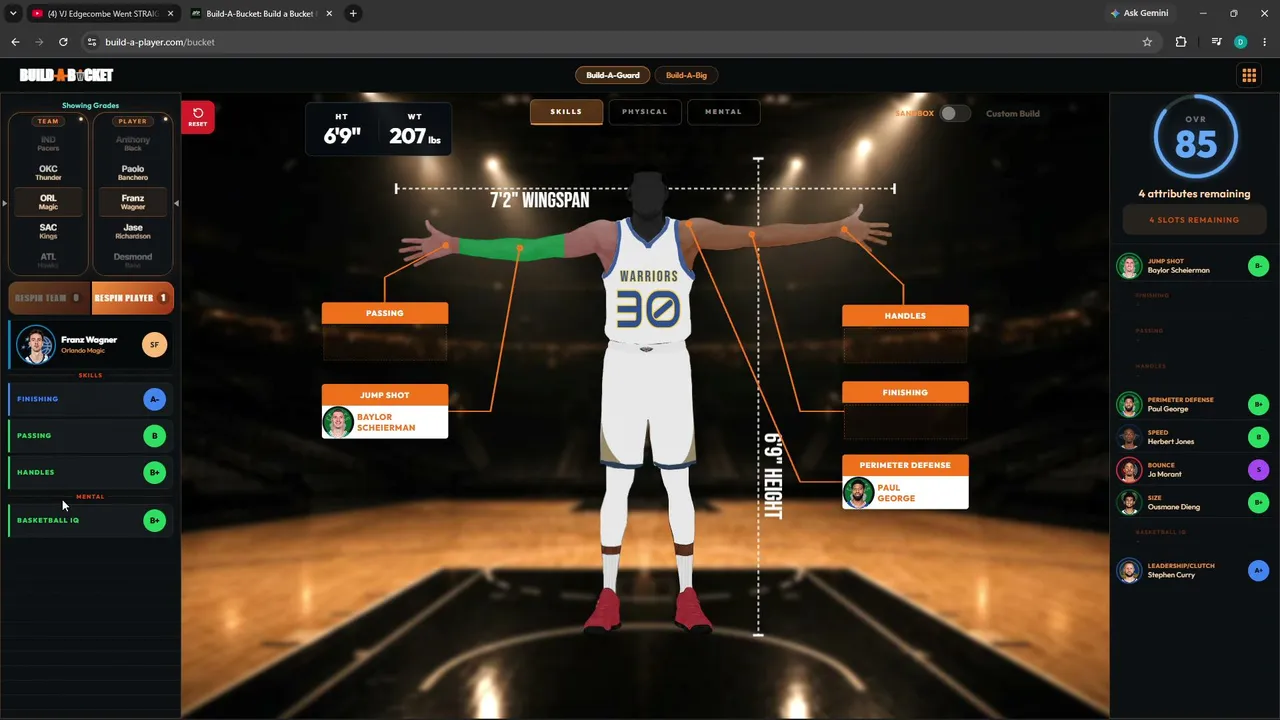1280x720 pixels.
Task: Select the Build-A-Big mode
Action: click(x=687, y=75)
